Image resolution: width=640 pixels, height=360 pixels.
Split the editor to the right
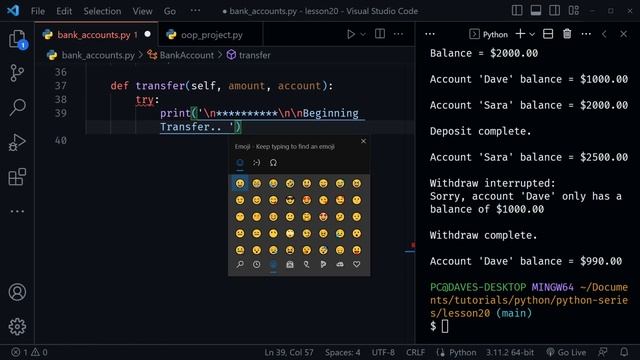point(380,34)
